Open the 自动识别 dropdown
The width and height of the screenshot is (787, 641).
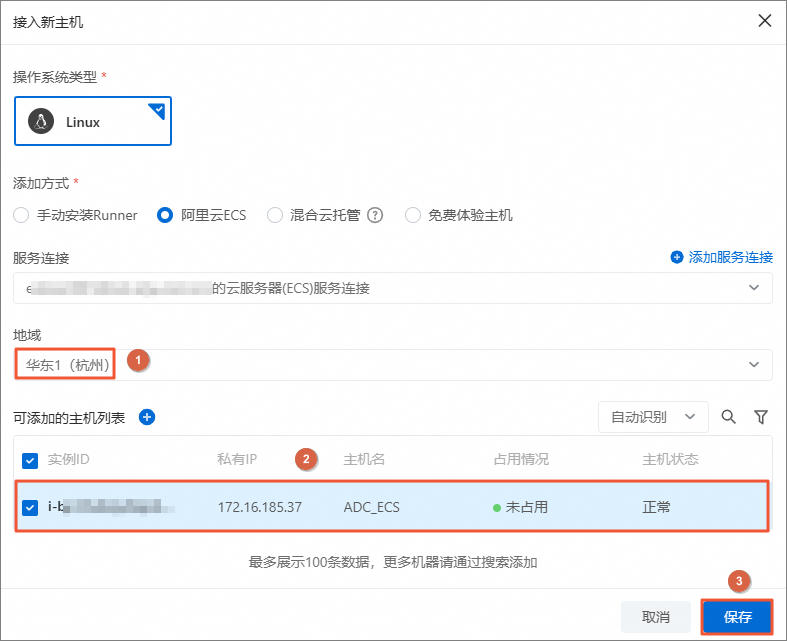[653, 417]
